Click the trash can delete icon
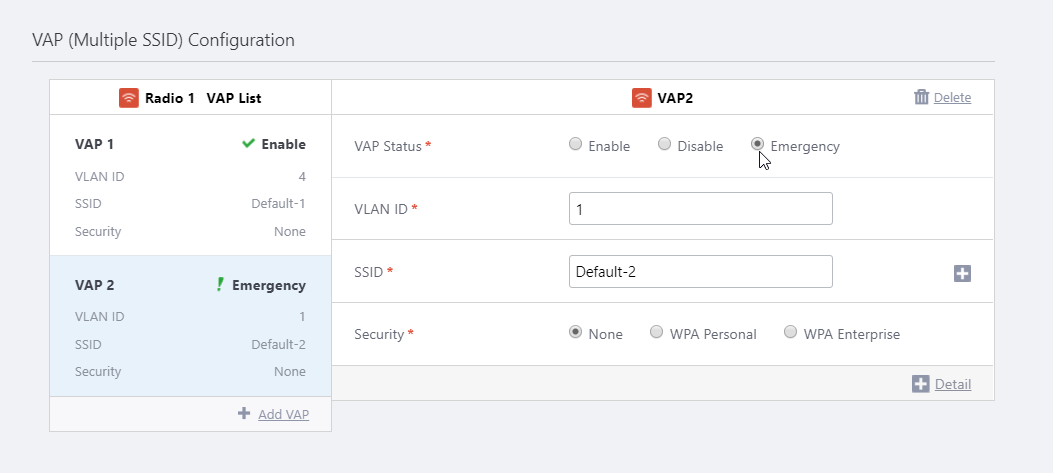 pos(921,97)
